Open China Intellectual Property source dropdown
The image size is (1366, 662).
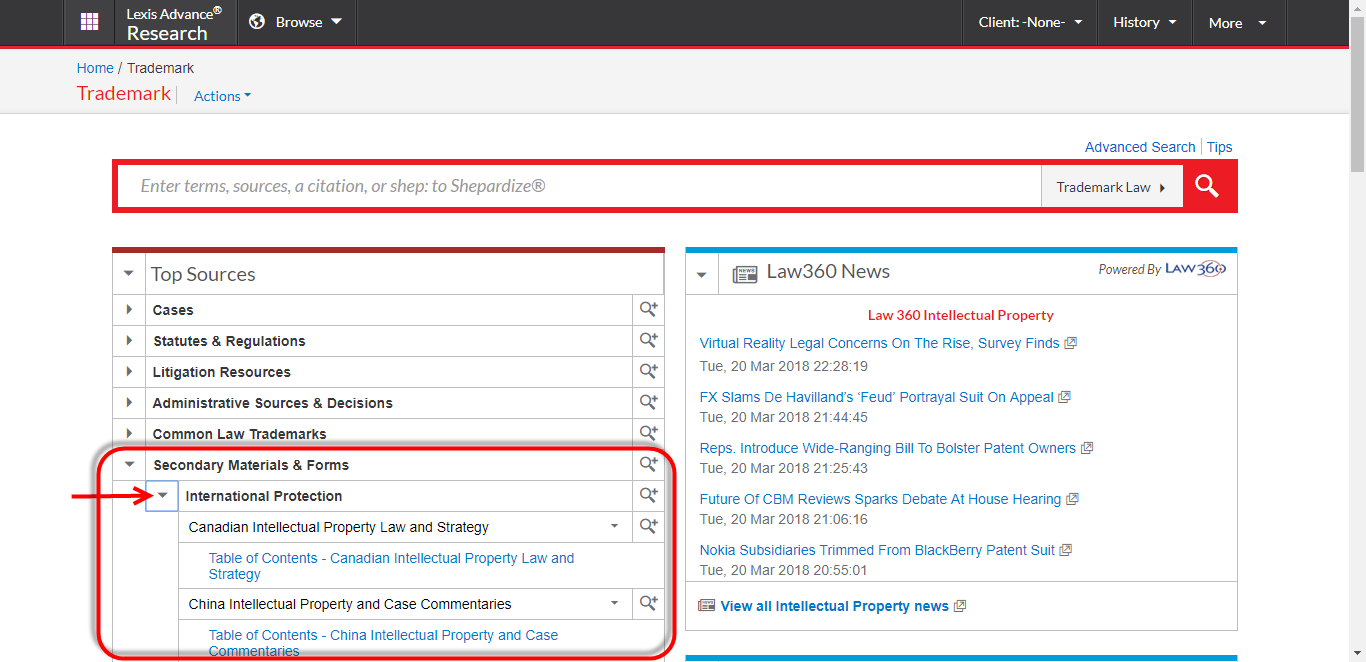[615, 604]
